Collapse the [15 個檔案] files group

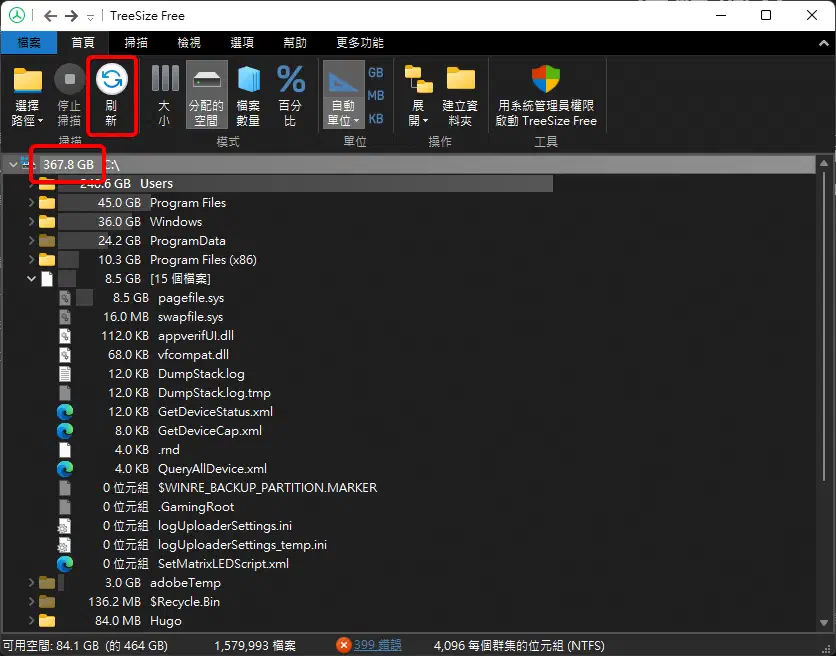pos(31,279)
